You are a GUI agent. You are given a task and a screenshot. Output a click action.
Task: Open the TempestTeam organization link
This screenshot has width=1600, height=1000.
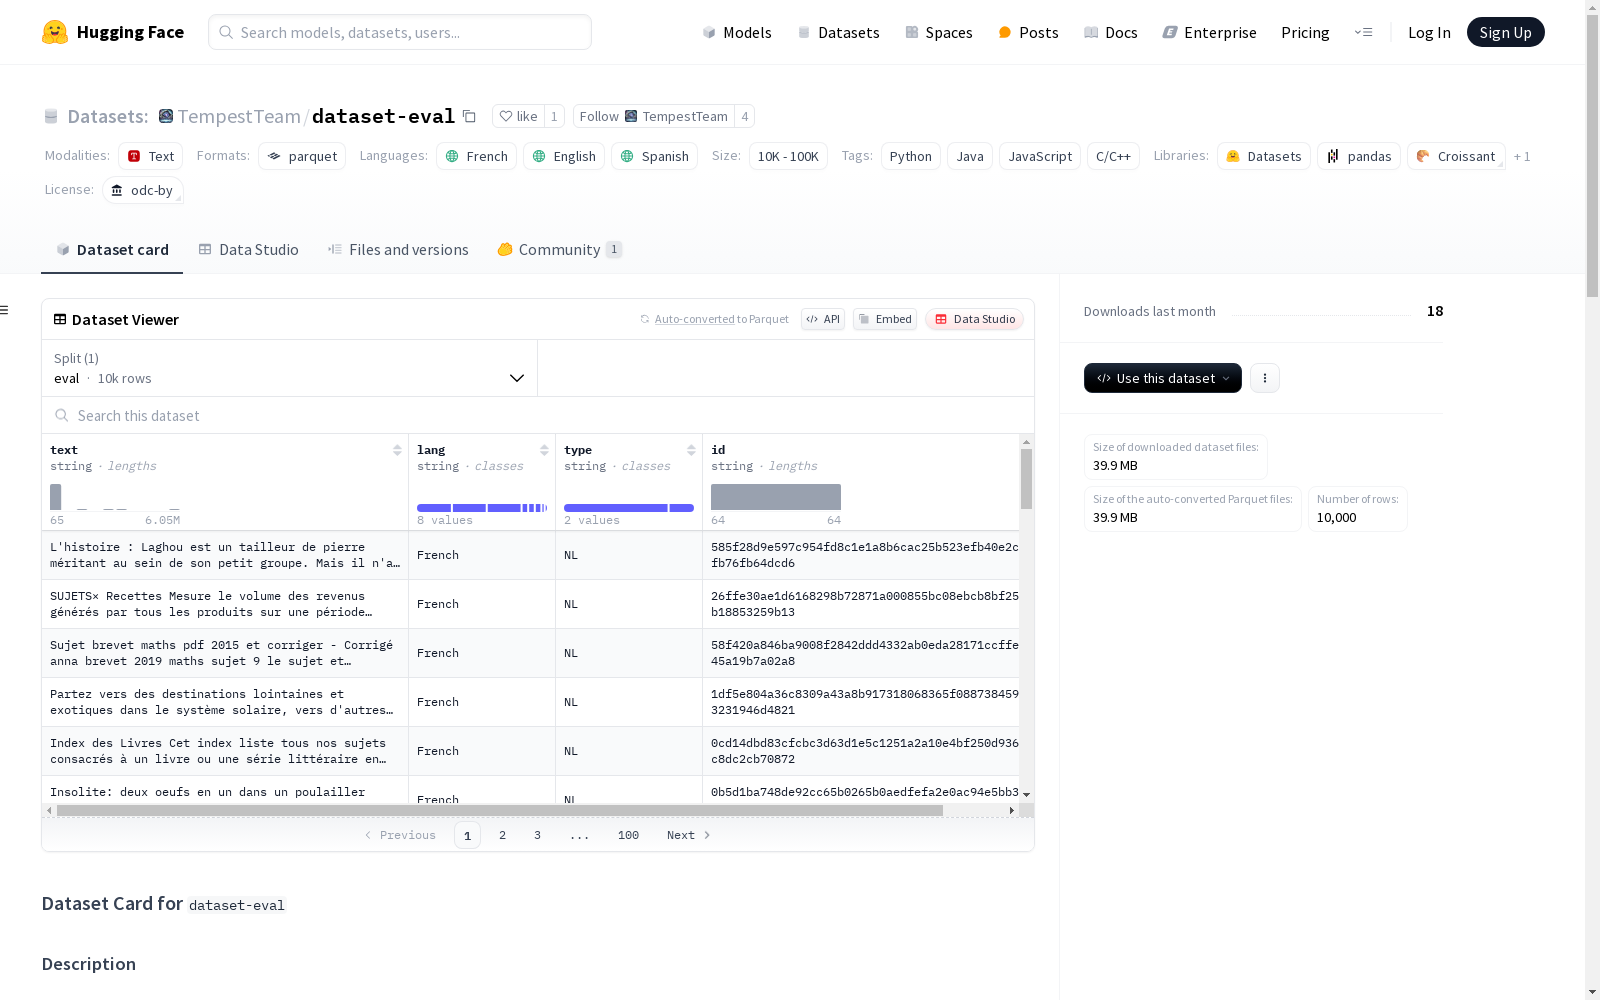pos(239,116)
